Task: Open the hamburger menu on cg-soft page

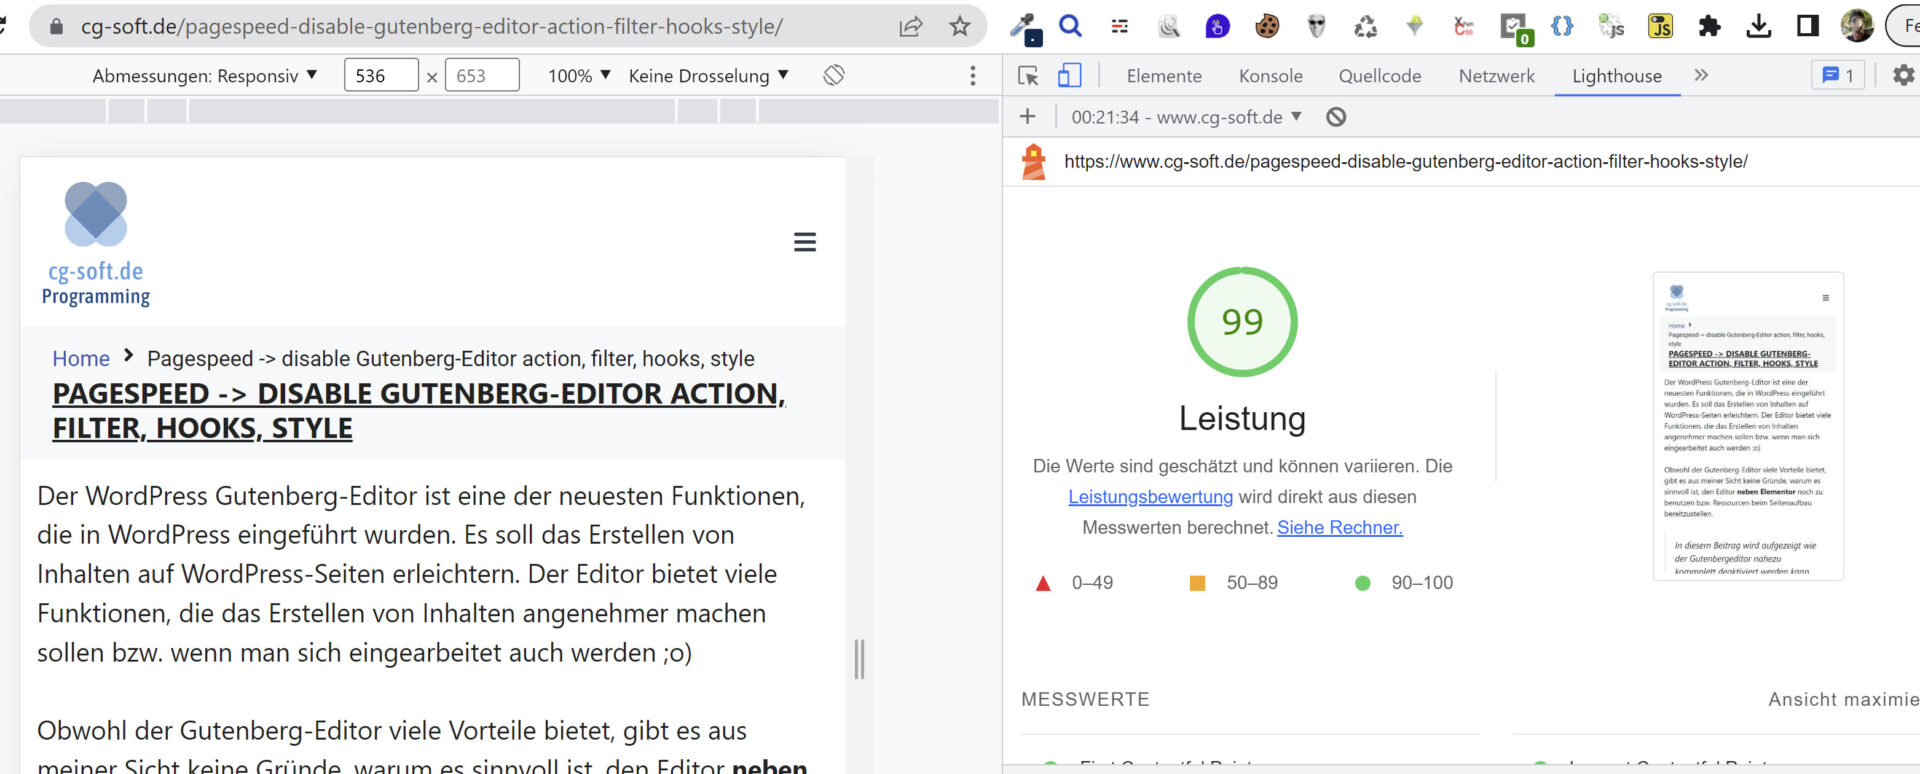Action: tap(805, 242)
